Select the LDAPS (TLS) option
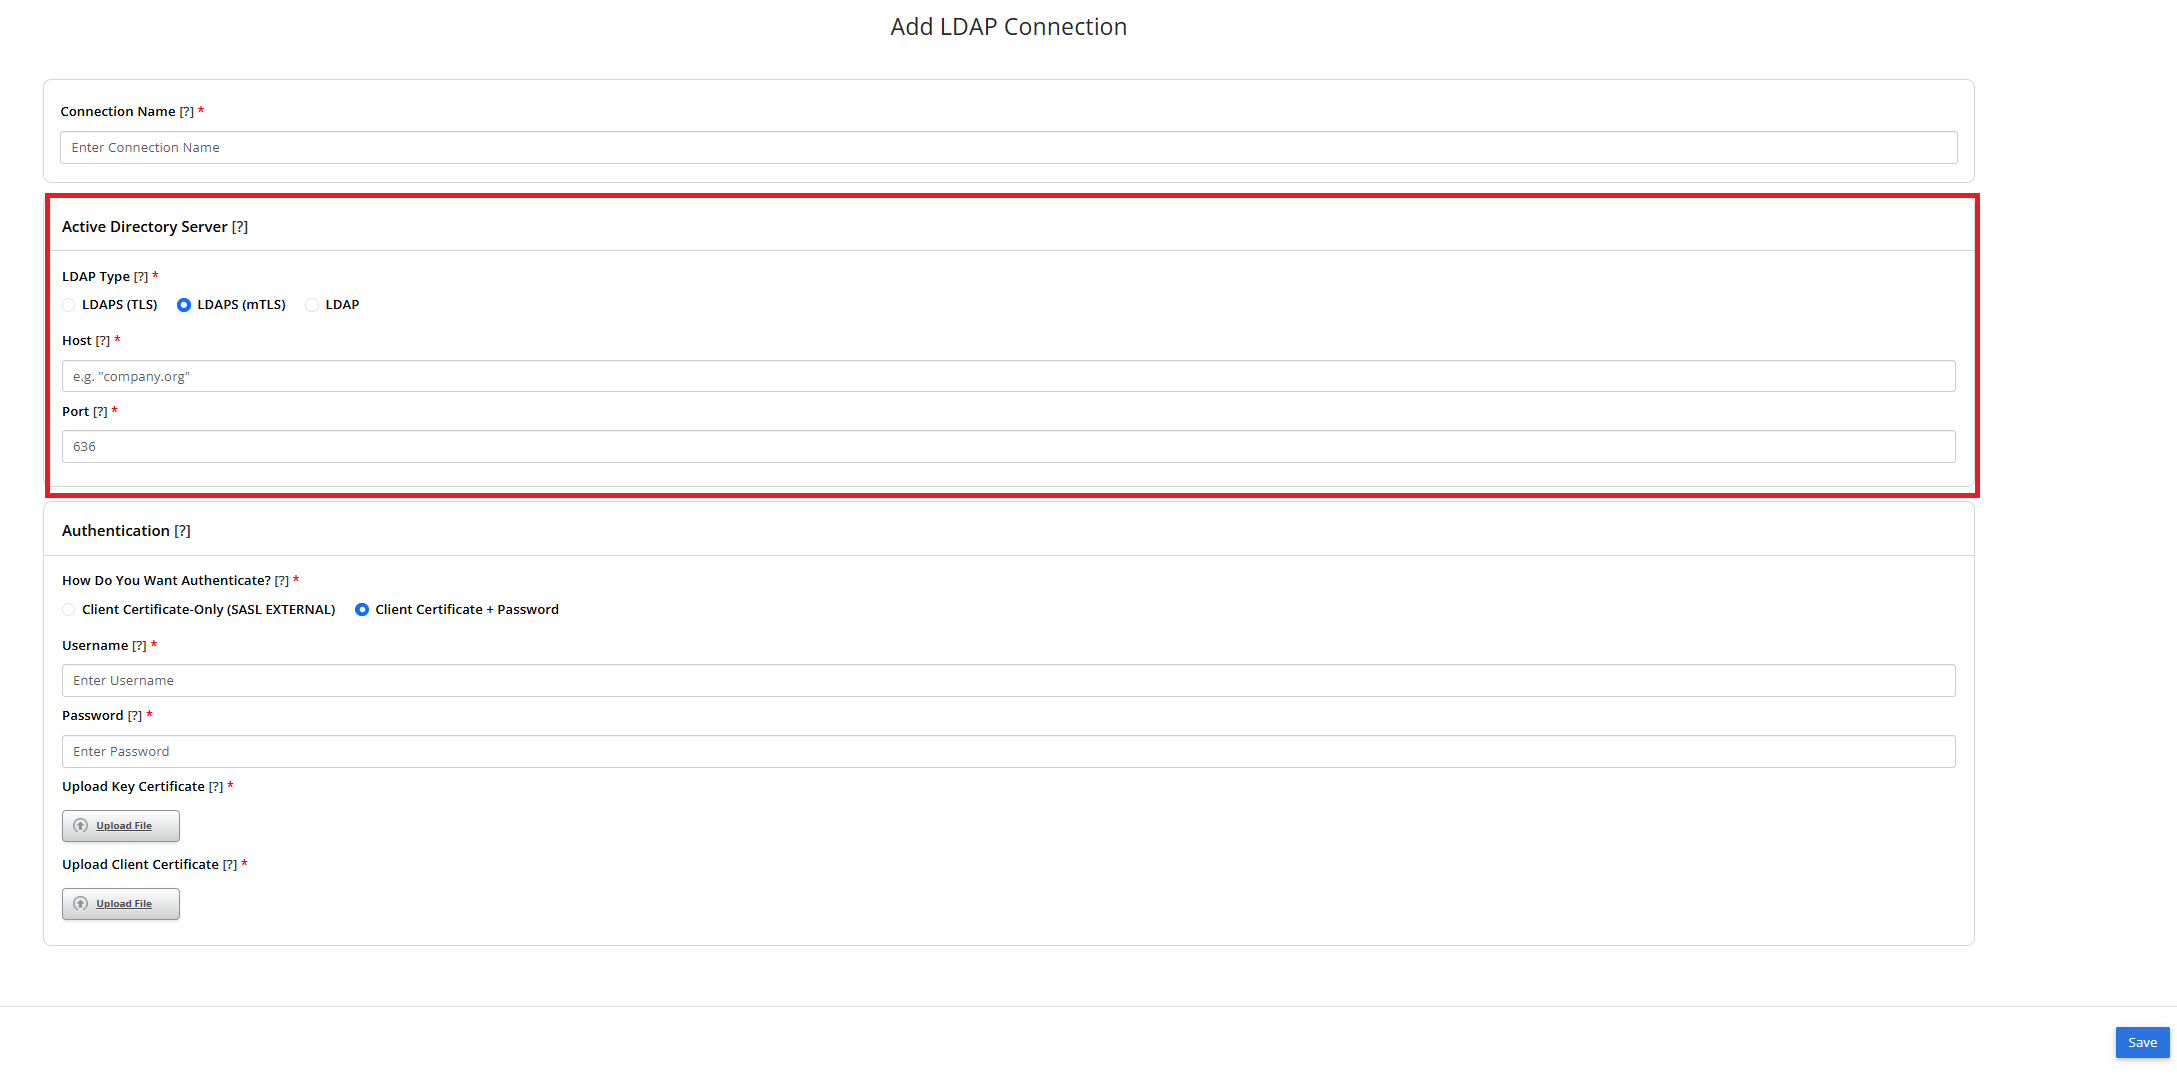Screen dimensions: 2177x1076 [68, 305]
